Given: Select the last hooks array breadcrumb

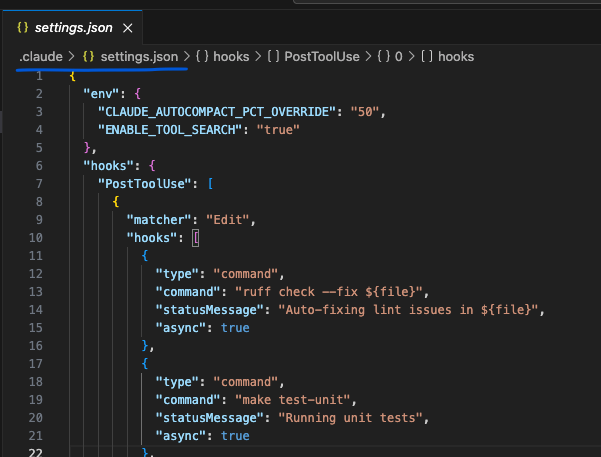Looking at the screenshot, I should point(456,57).
